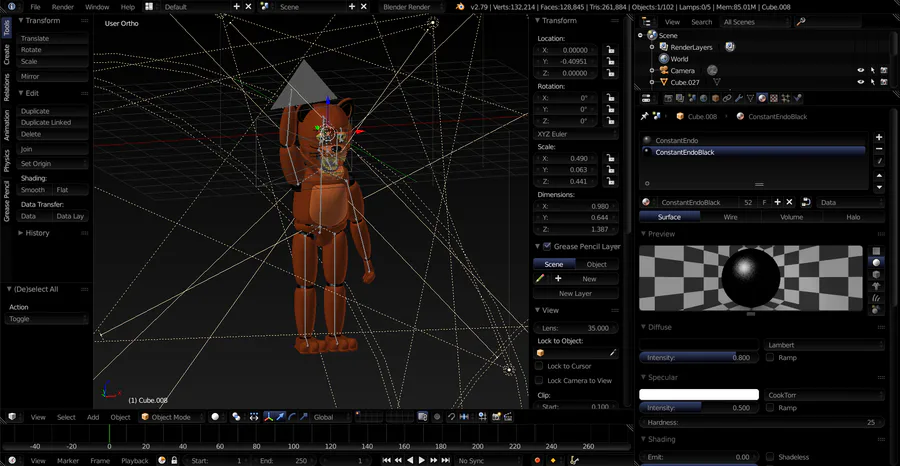Open the World properties tab icon

coord(704,99)
